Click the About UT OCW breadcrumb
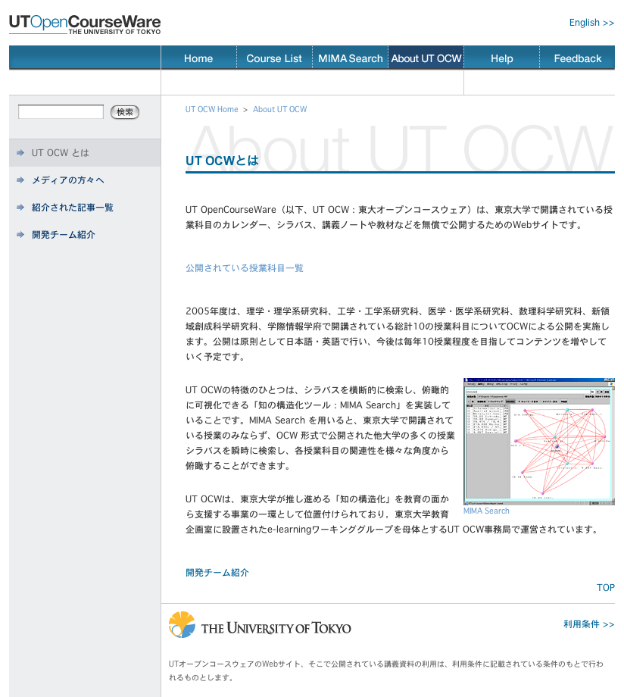 [280, 109]
